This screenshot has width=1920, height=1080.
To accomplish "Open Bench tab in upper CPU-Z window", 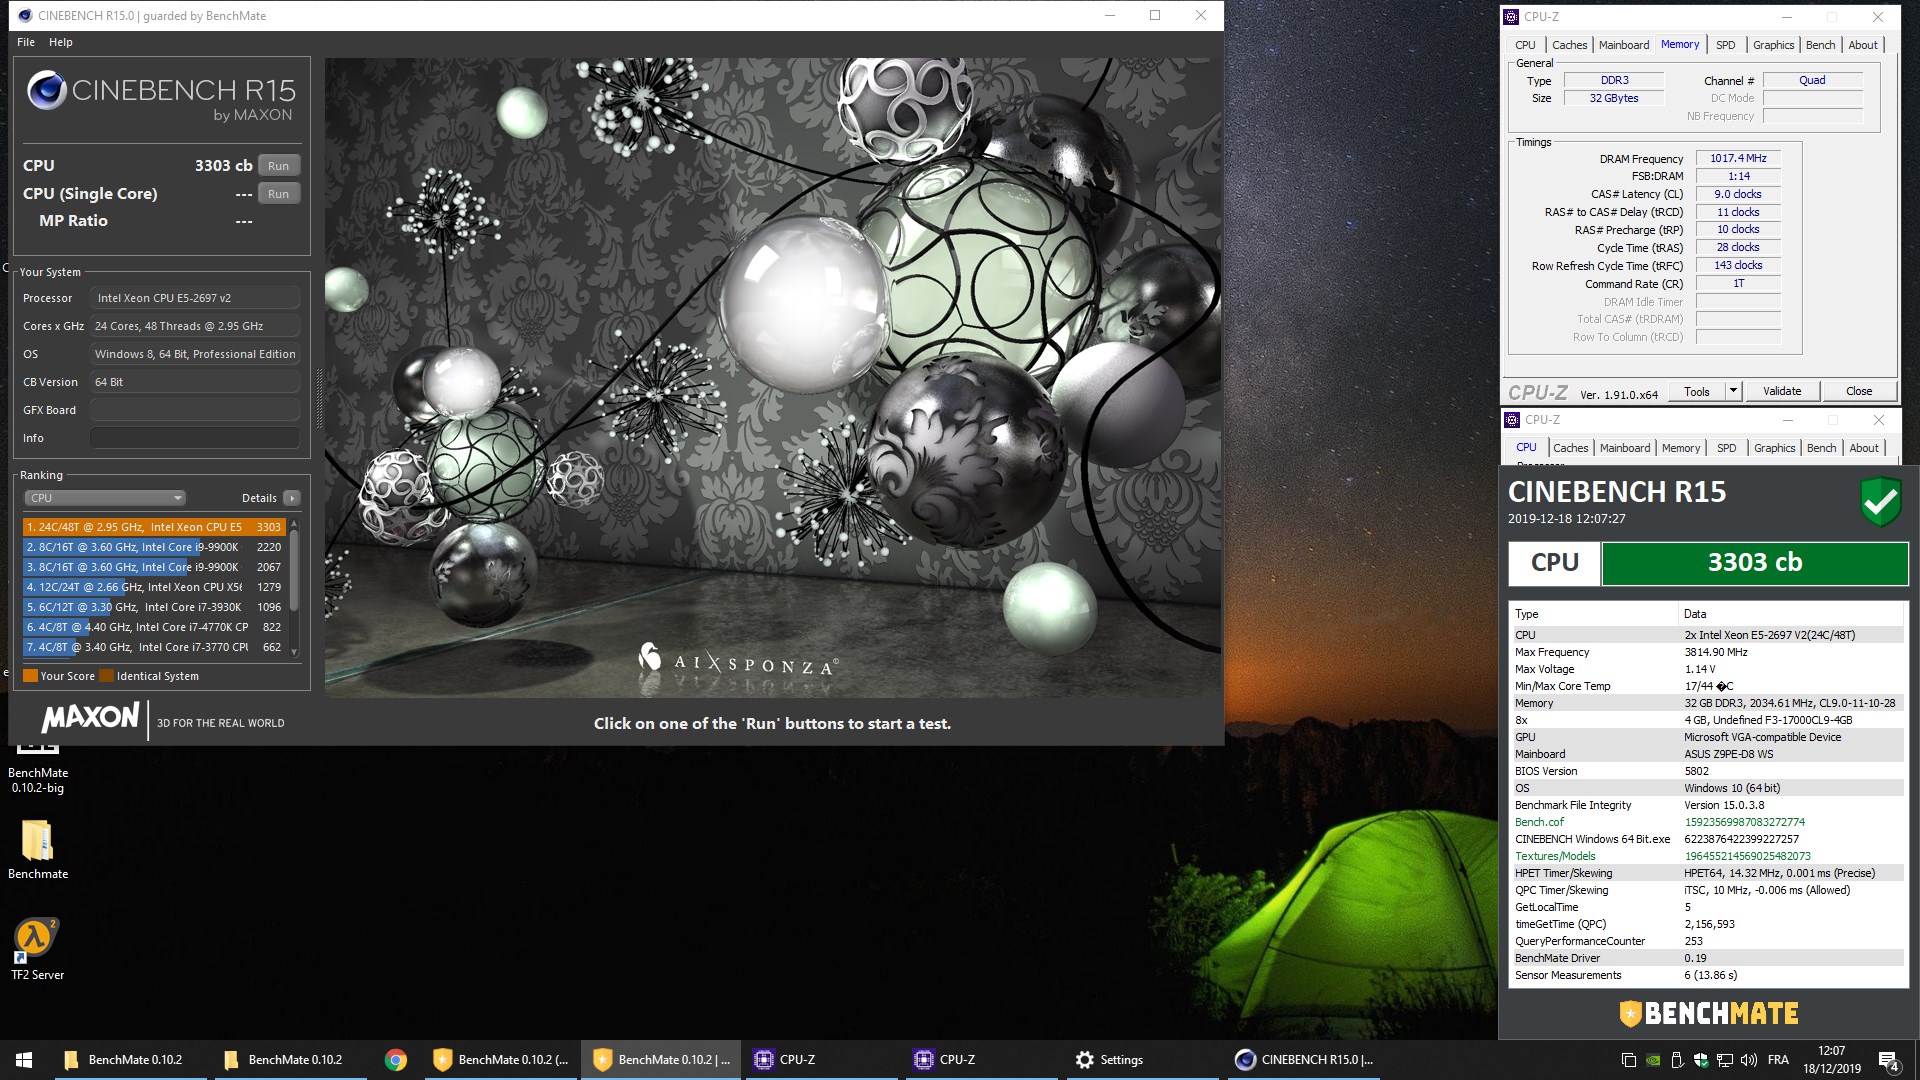I will 1820,45.
